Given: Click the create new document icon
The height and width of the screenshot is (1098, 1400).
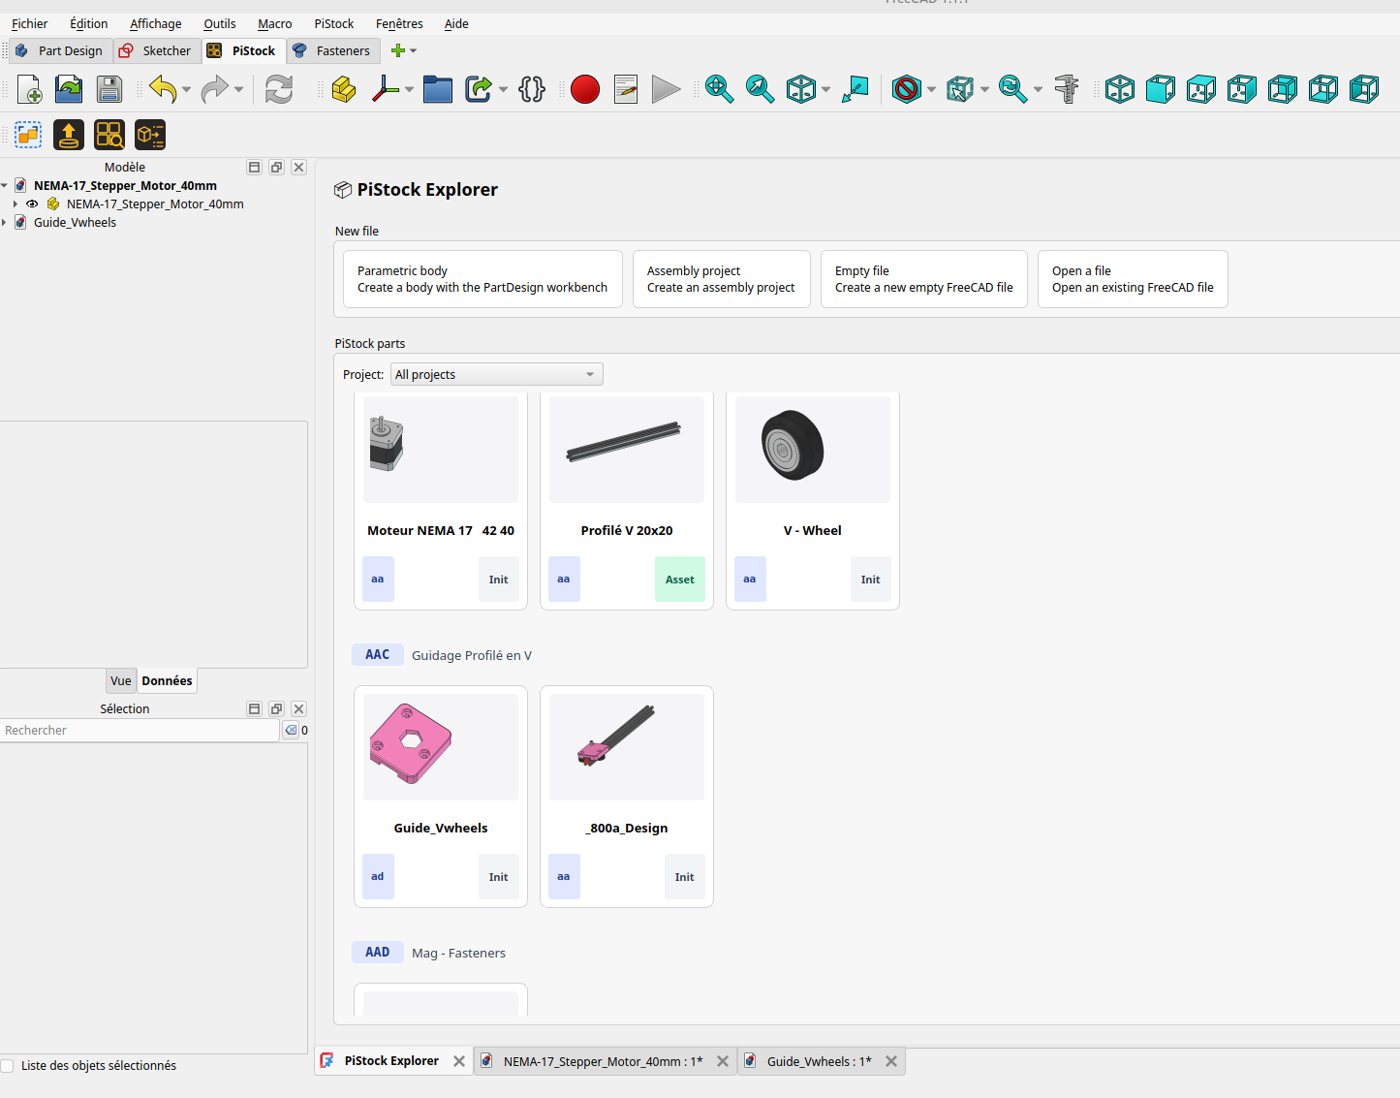Looking at the screenshot, I should [29, 89].
